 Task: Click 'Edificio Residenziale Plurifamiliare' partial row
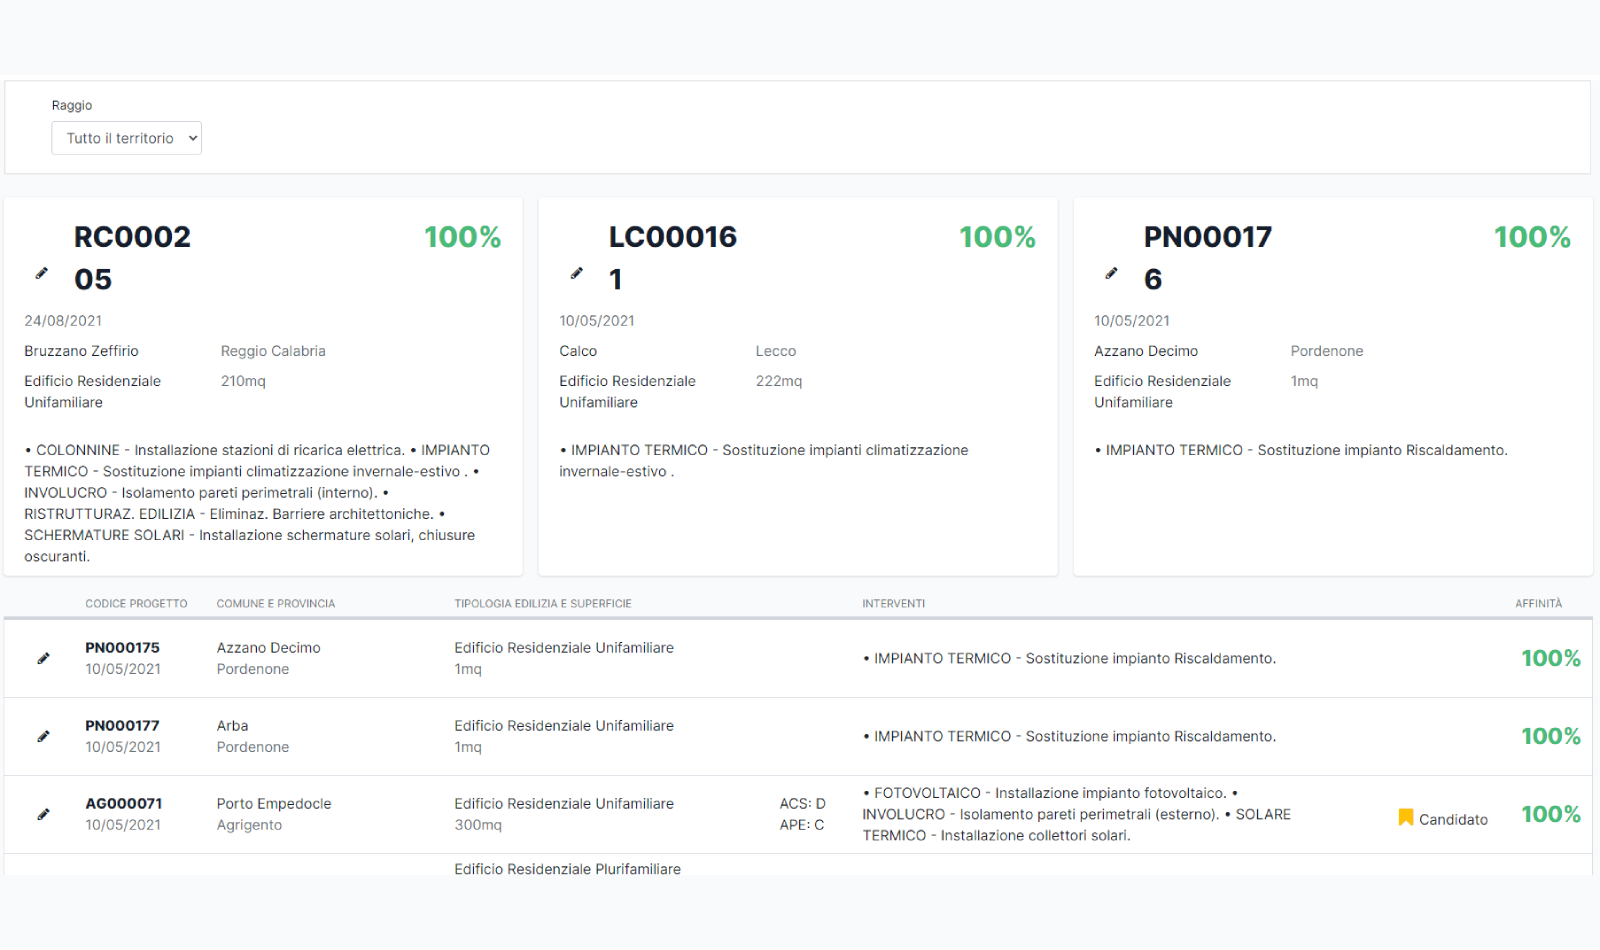[x=567, y=869]
